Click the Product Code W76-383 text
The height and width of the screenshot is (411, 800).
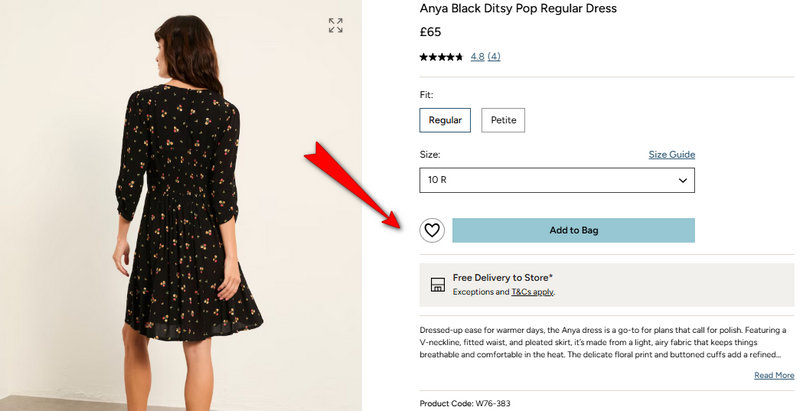point(466,403)
